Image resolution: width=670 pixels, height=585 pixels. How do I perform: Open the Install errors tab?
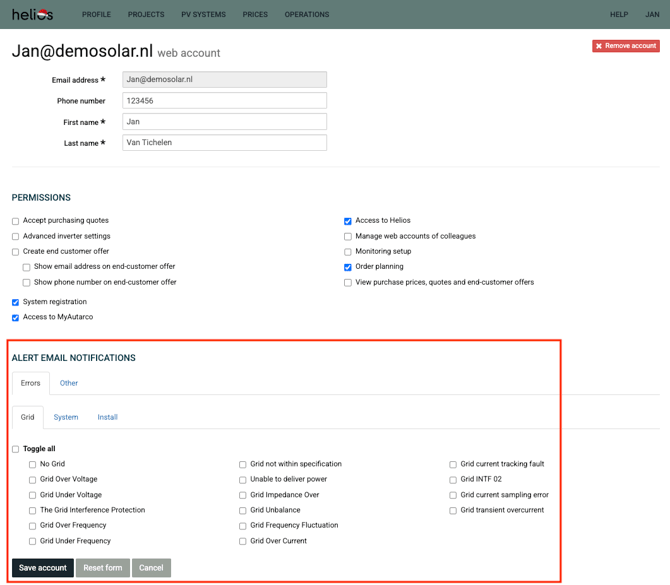107,417
